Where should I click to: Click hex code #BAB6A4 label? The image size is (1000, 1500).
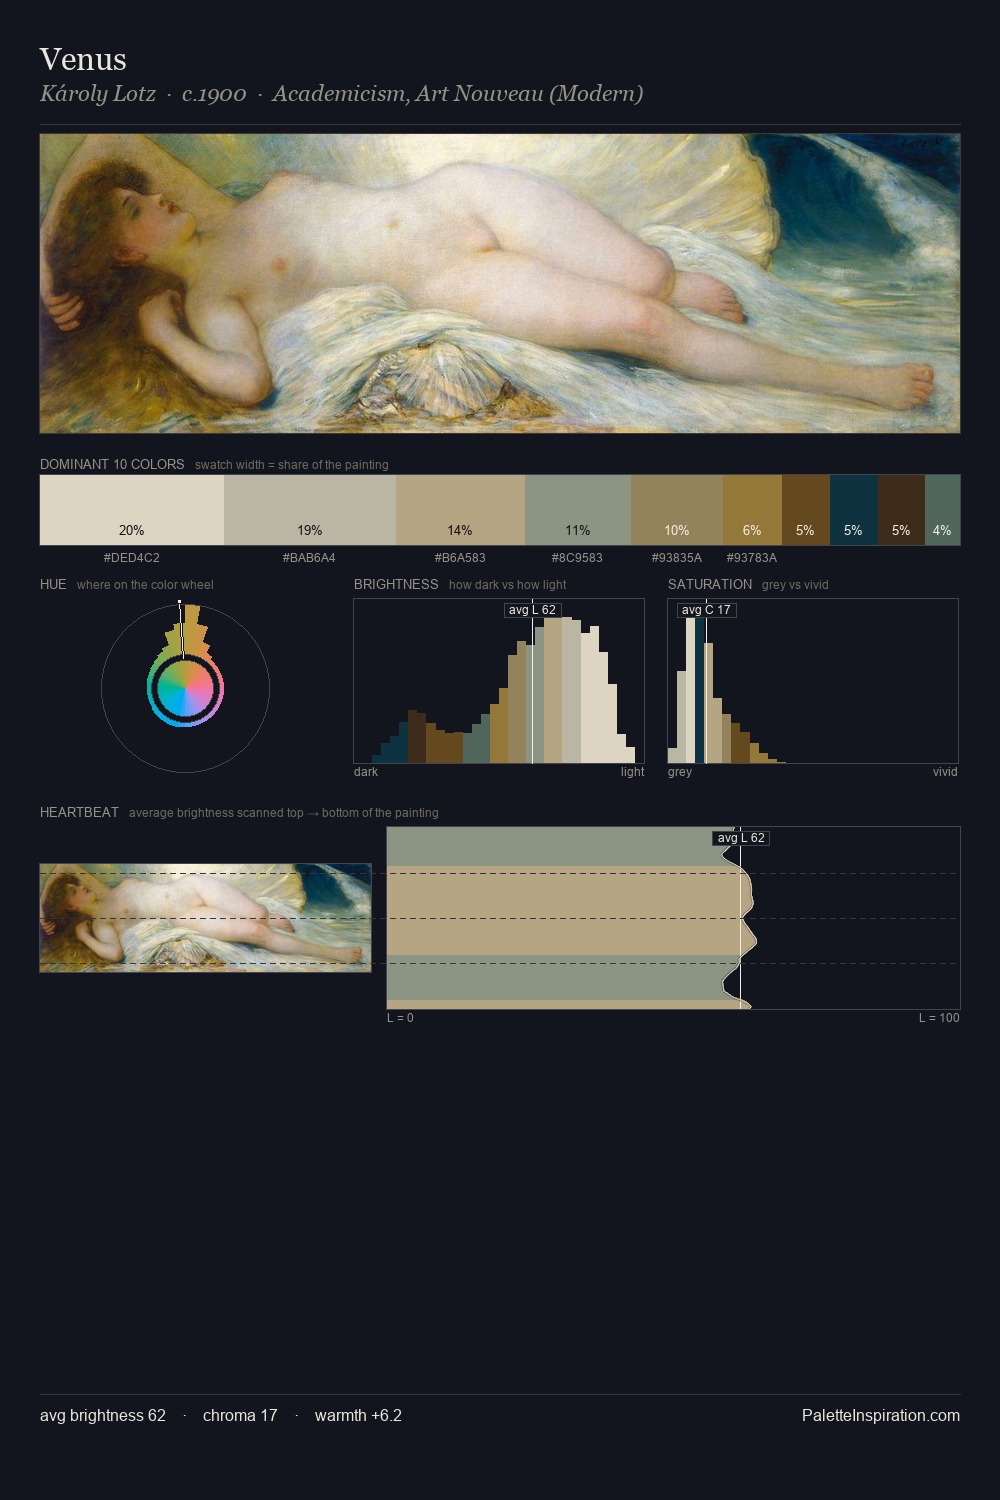coord(309,558)
